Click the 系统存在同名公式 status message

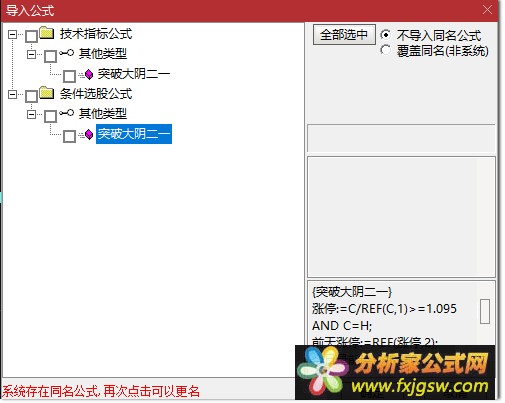pyautogui.click(x=101, y=391)
